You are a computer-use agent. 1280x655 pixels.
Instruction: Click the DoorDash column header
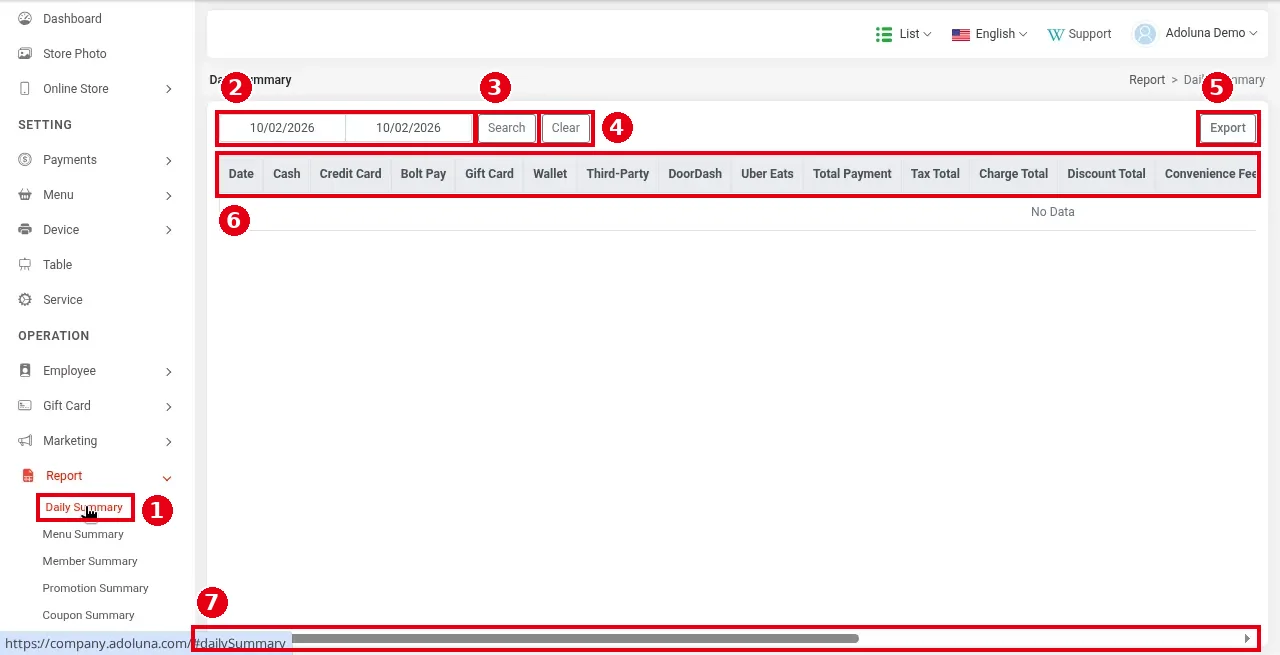[x=695, y=174]
